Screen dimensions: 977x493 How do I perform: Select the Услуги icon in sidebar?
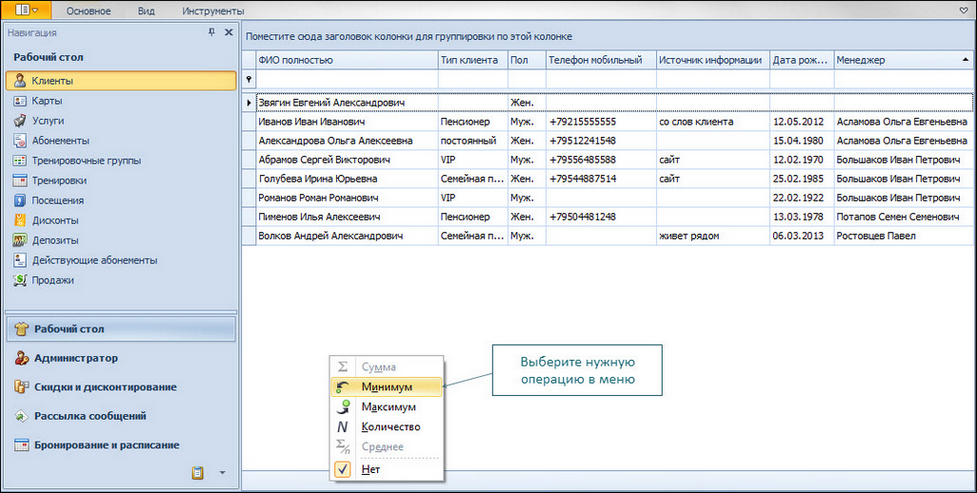[20, 121]
